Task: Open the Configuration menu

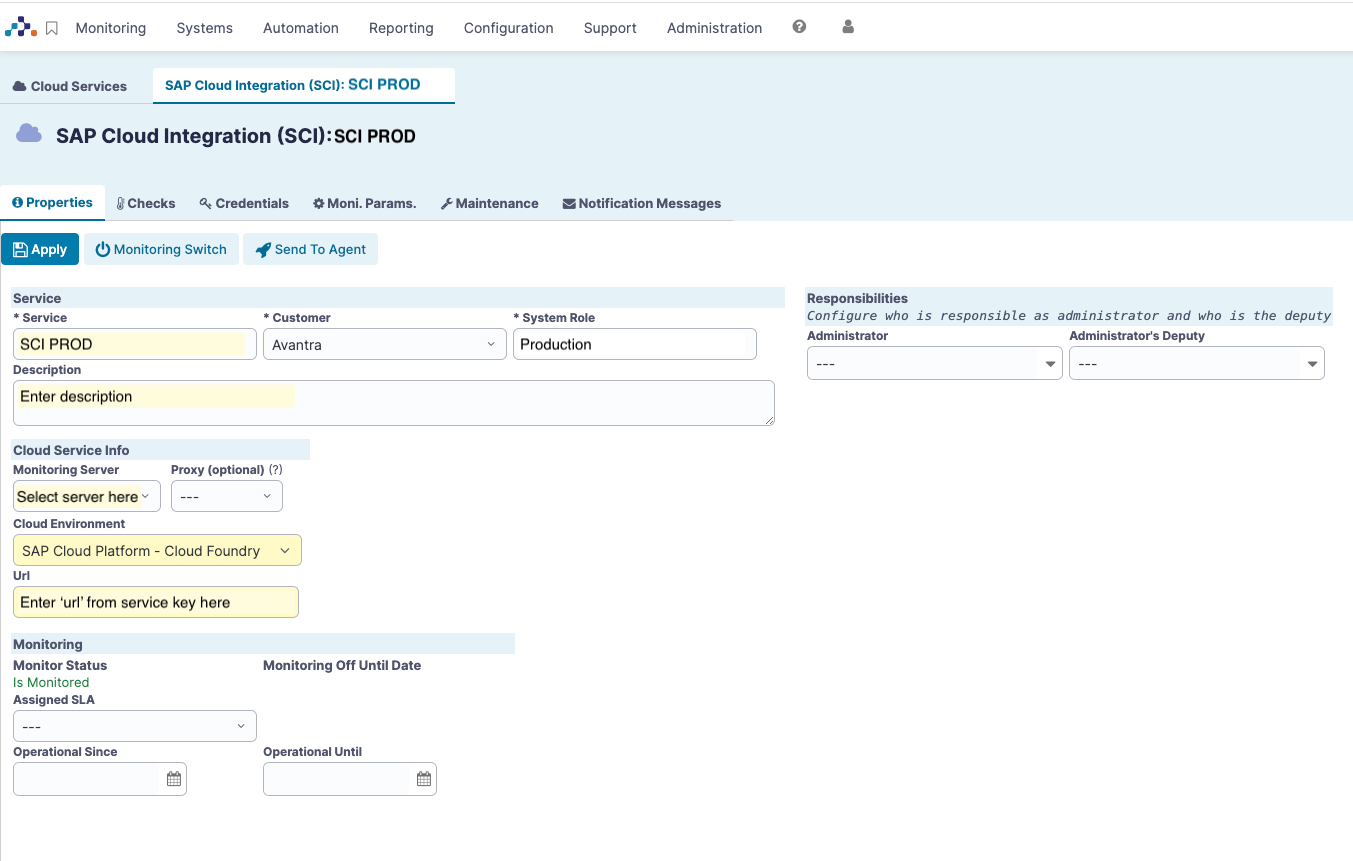Action: tap(508, 28)
